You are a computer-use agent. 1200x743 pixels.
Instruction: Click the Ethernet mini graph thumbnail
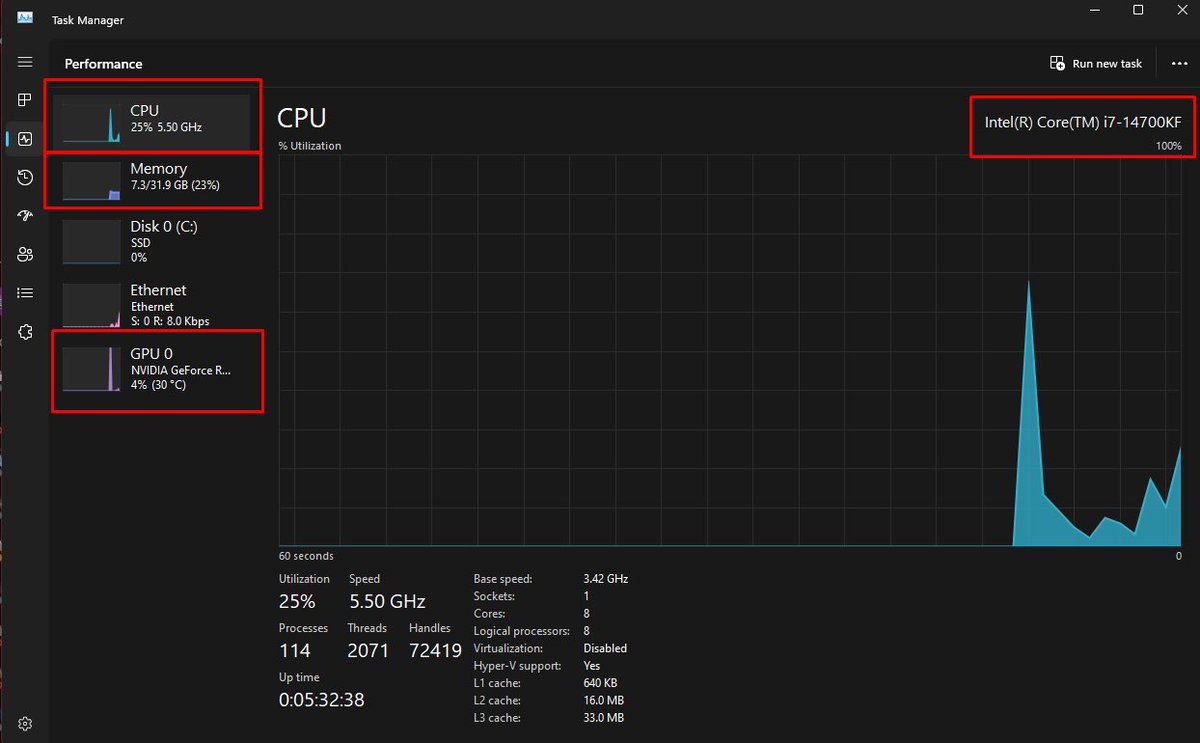click(x=92, y=305)
